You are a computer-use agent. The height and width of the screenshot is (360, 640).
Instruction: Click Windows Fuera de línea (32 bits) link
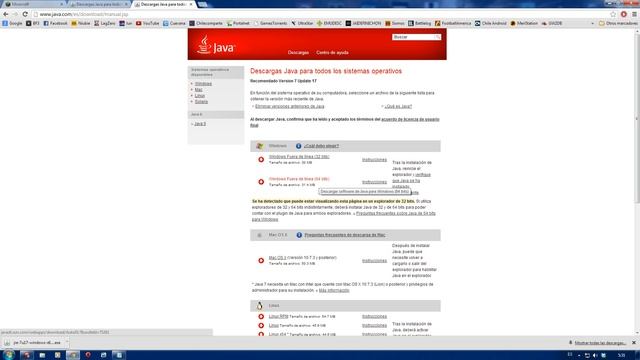coord(299,157)
